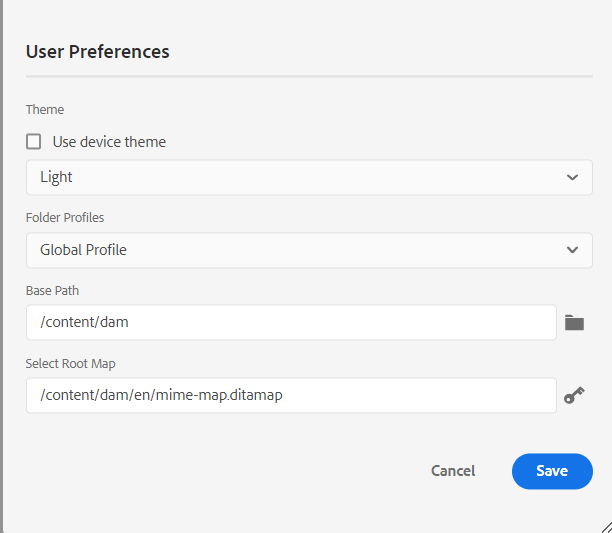
Task: Click the Folder Profiles label
Action: (x=65, y=217)
